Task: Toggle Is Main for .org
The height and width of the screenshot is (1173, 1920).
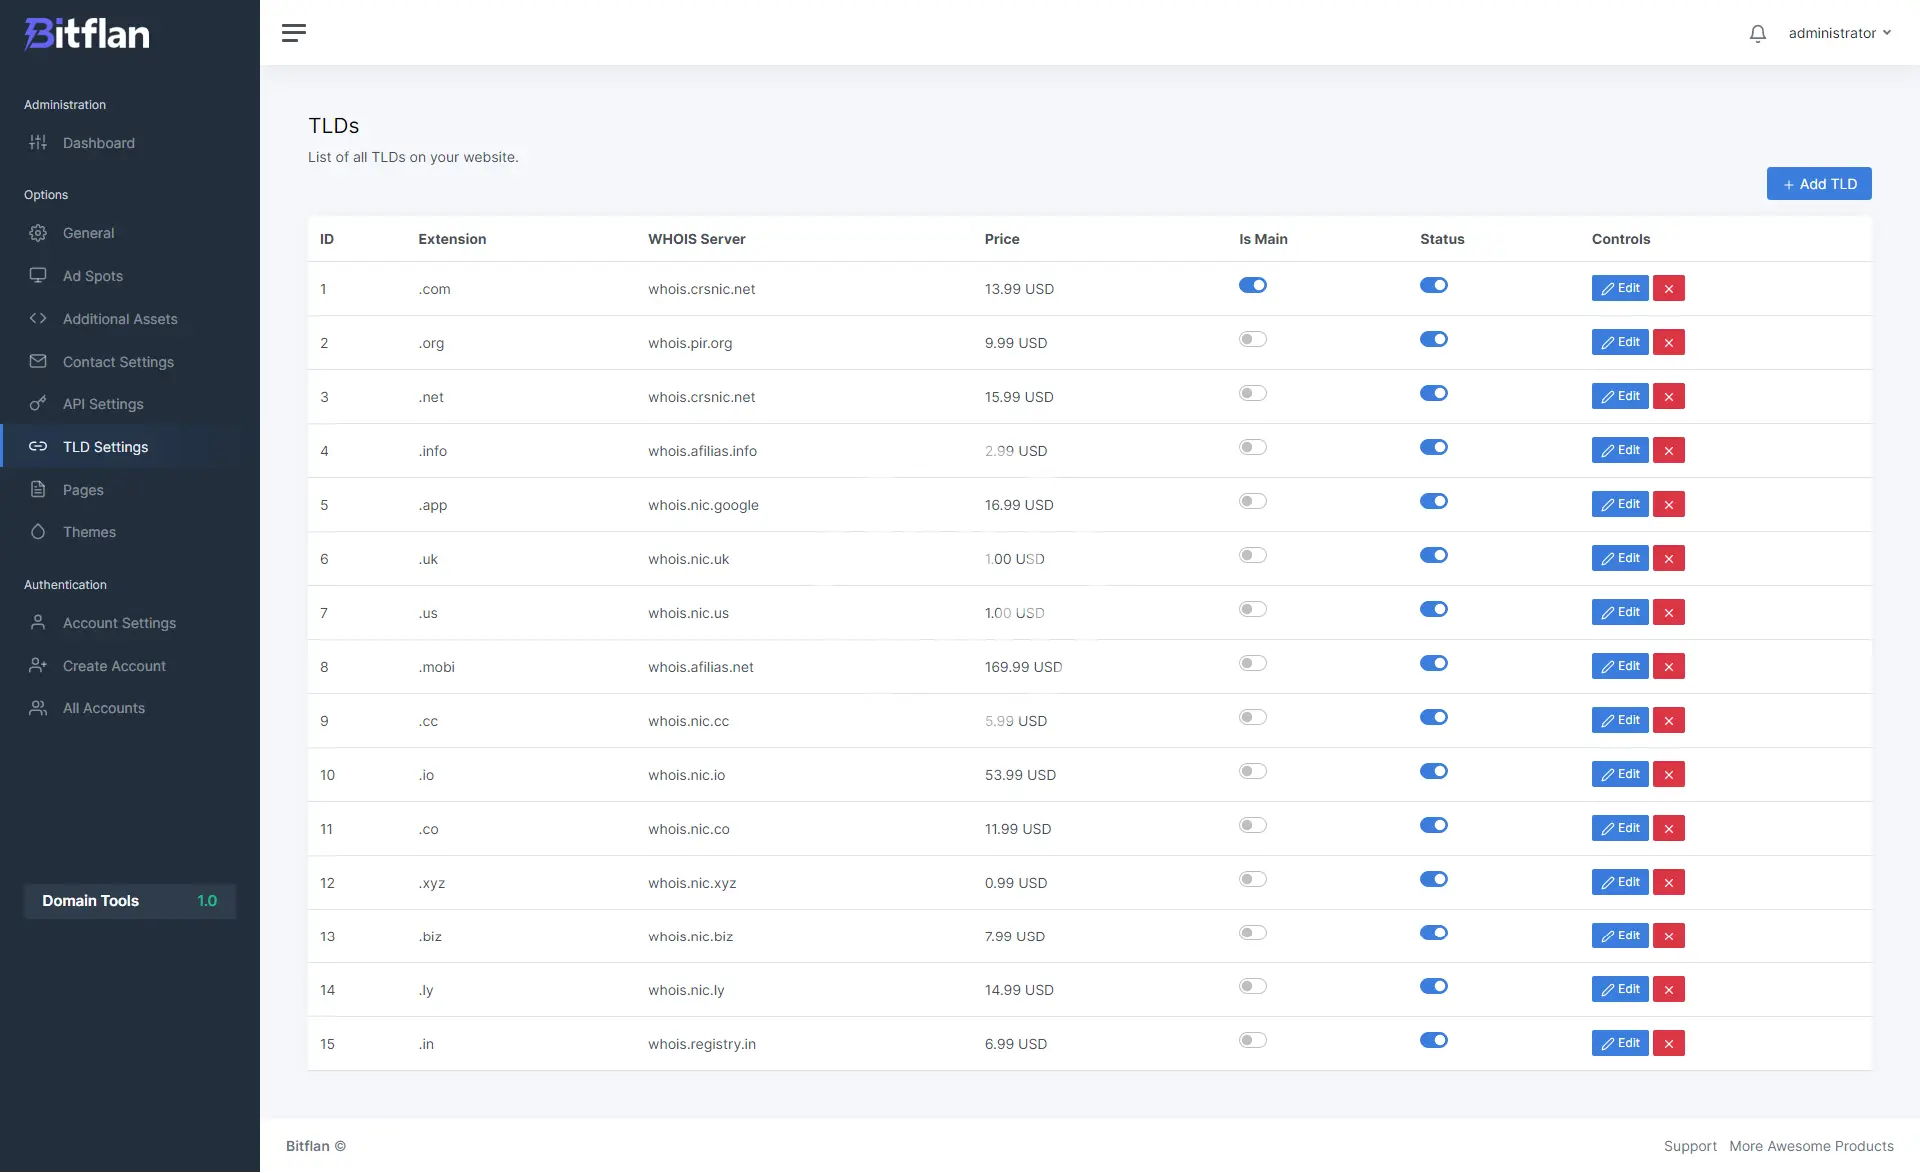Action: point(1252,340)
